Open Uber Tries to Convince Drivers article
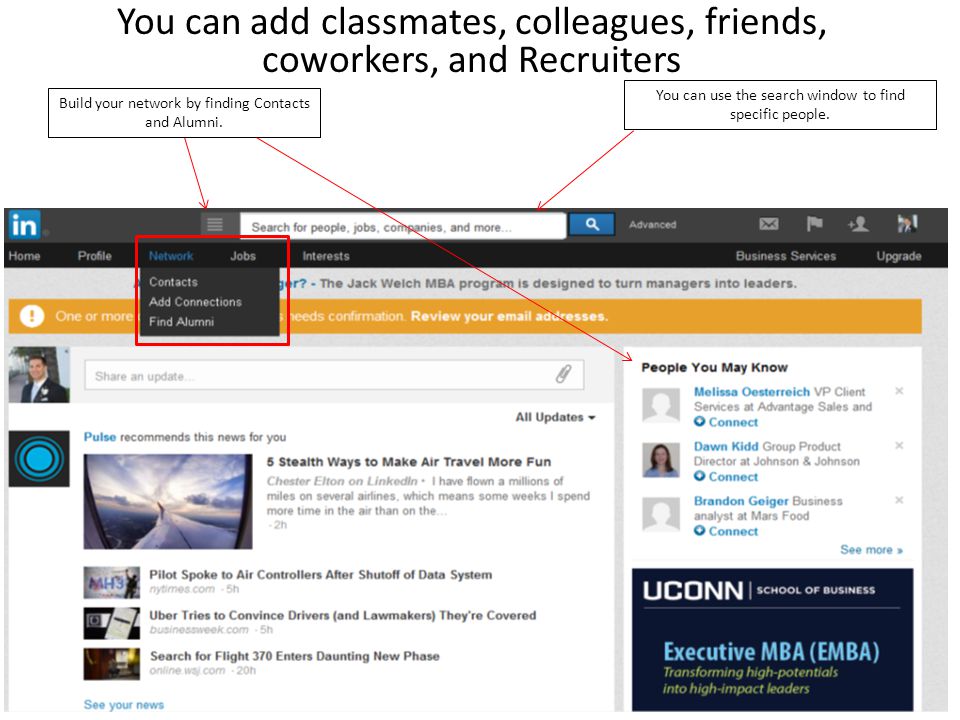Image resolution: width=960 pixels, height=720 pixels. (343, 615)
